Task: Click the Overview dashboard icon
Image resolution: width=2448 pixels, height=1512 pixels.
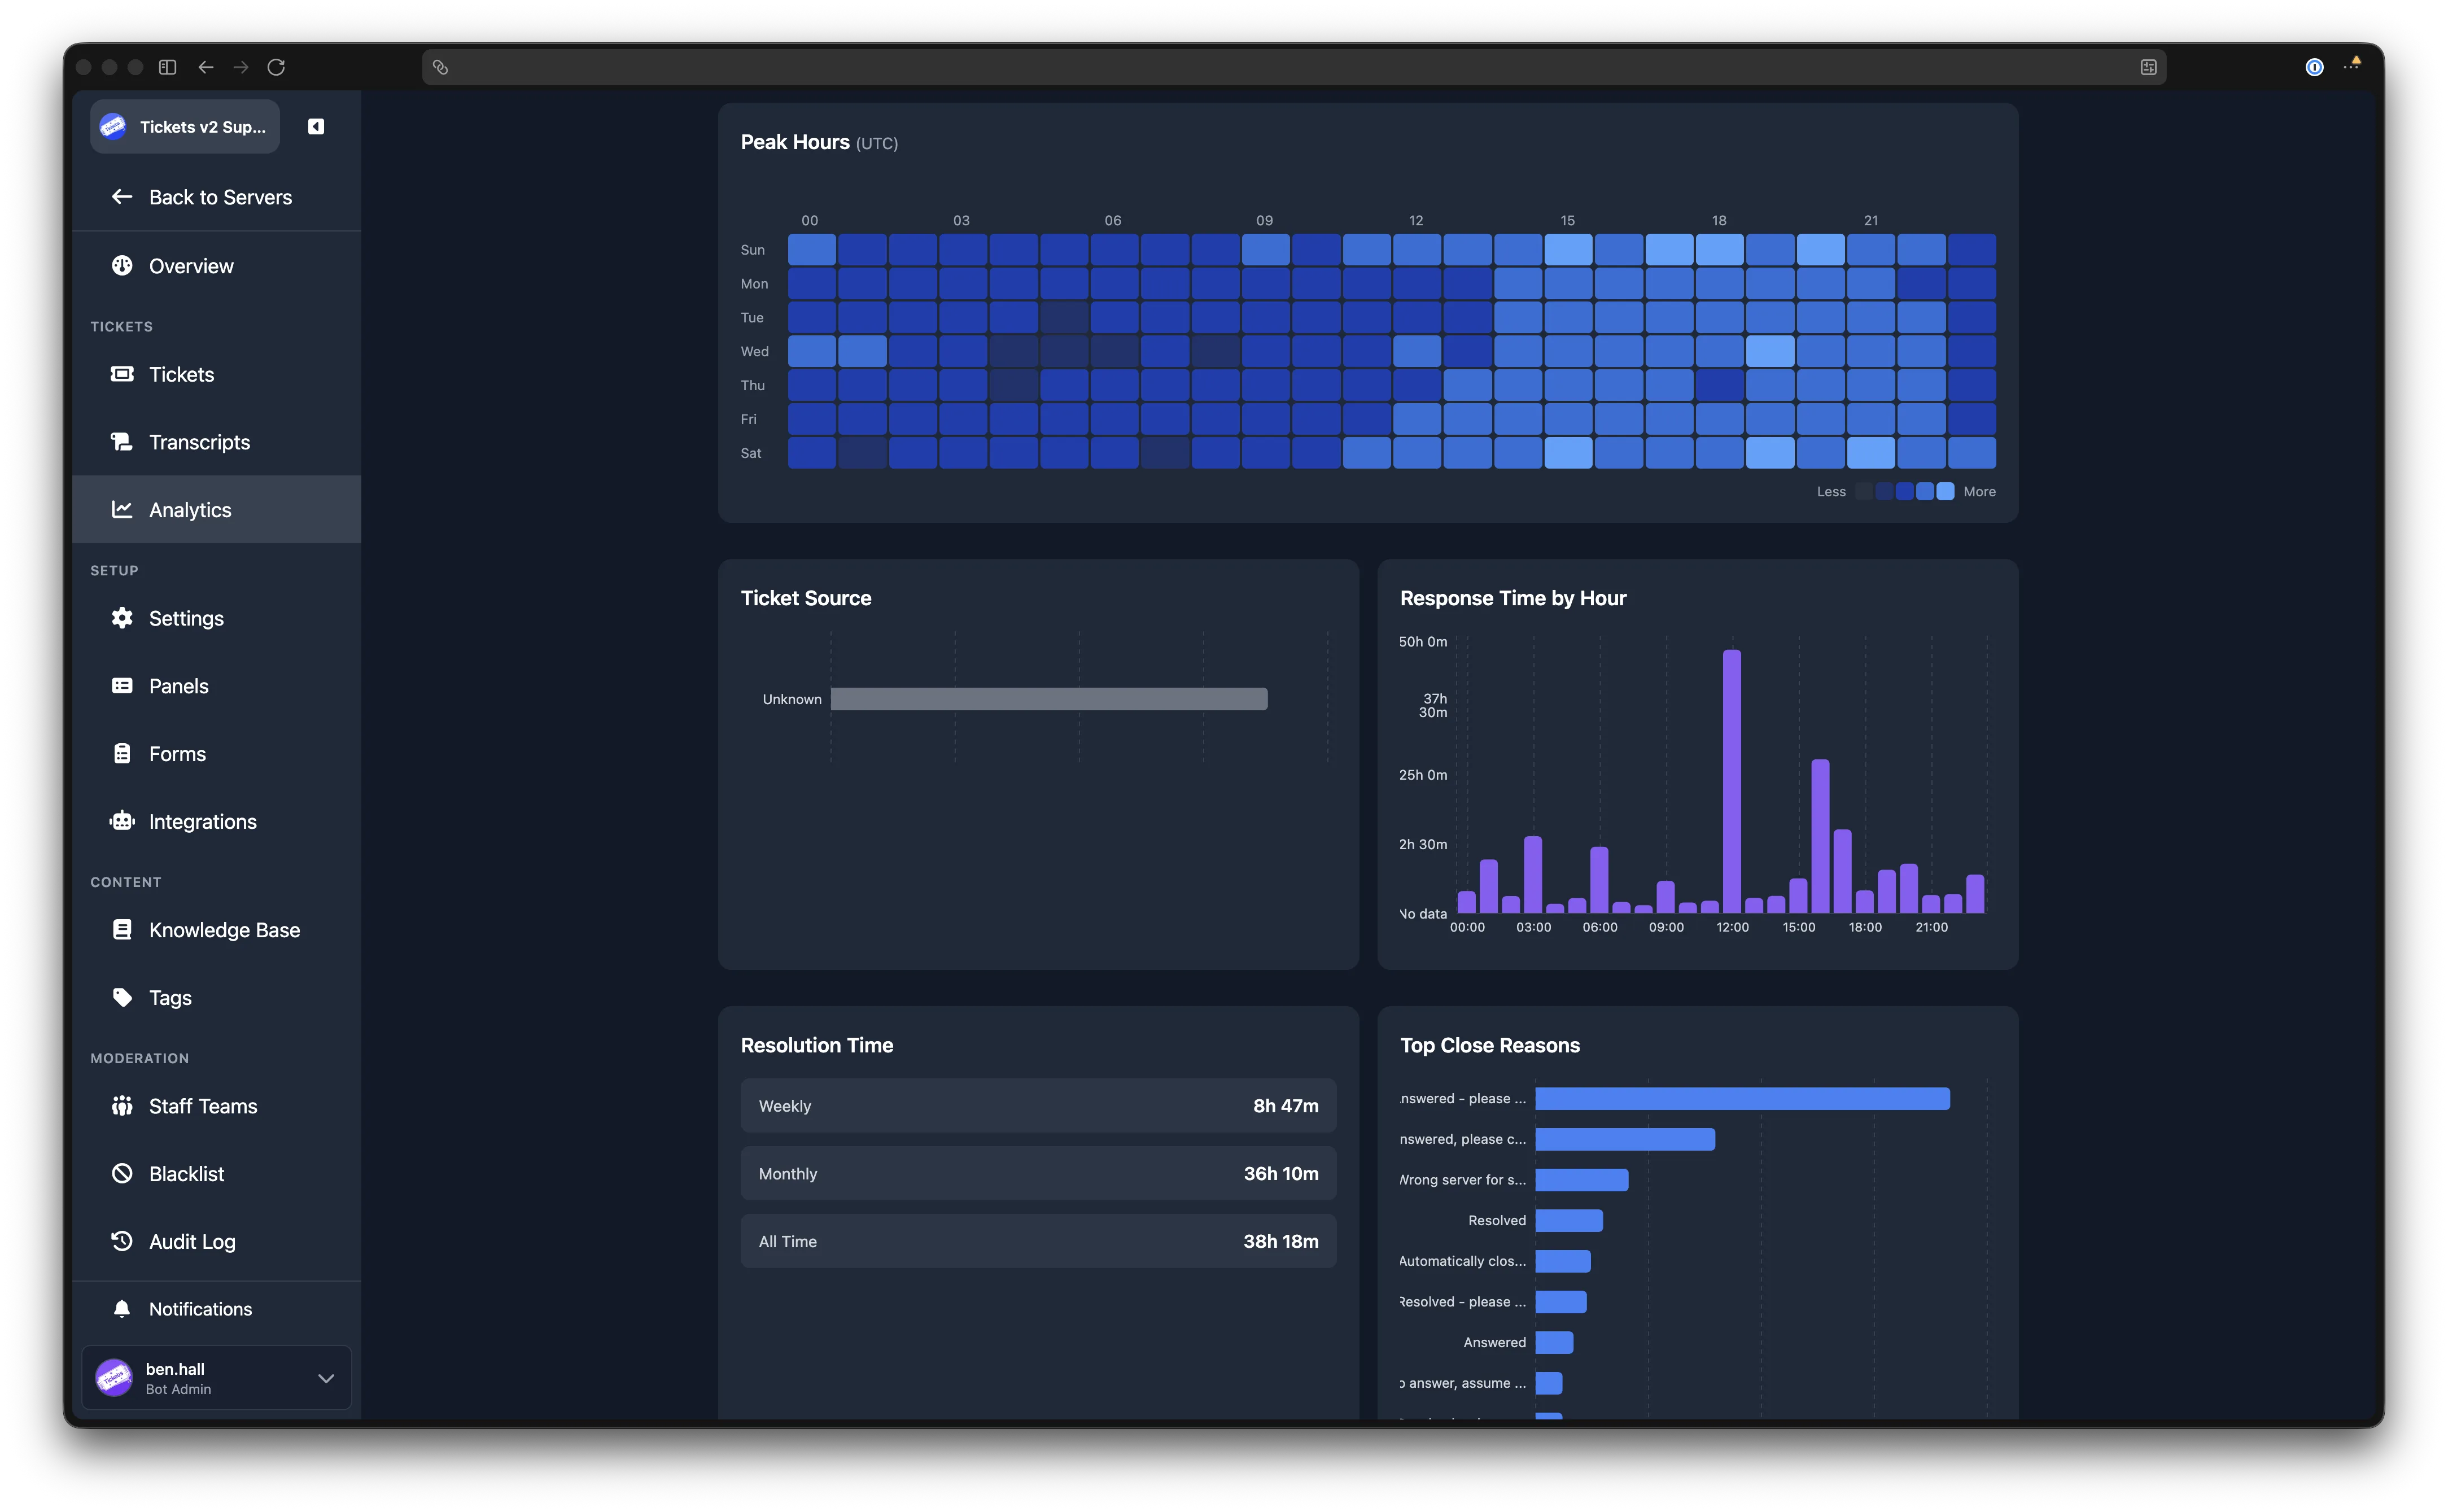Action: coord(122,266)
